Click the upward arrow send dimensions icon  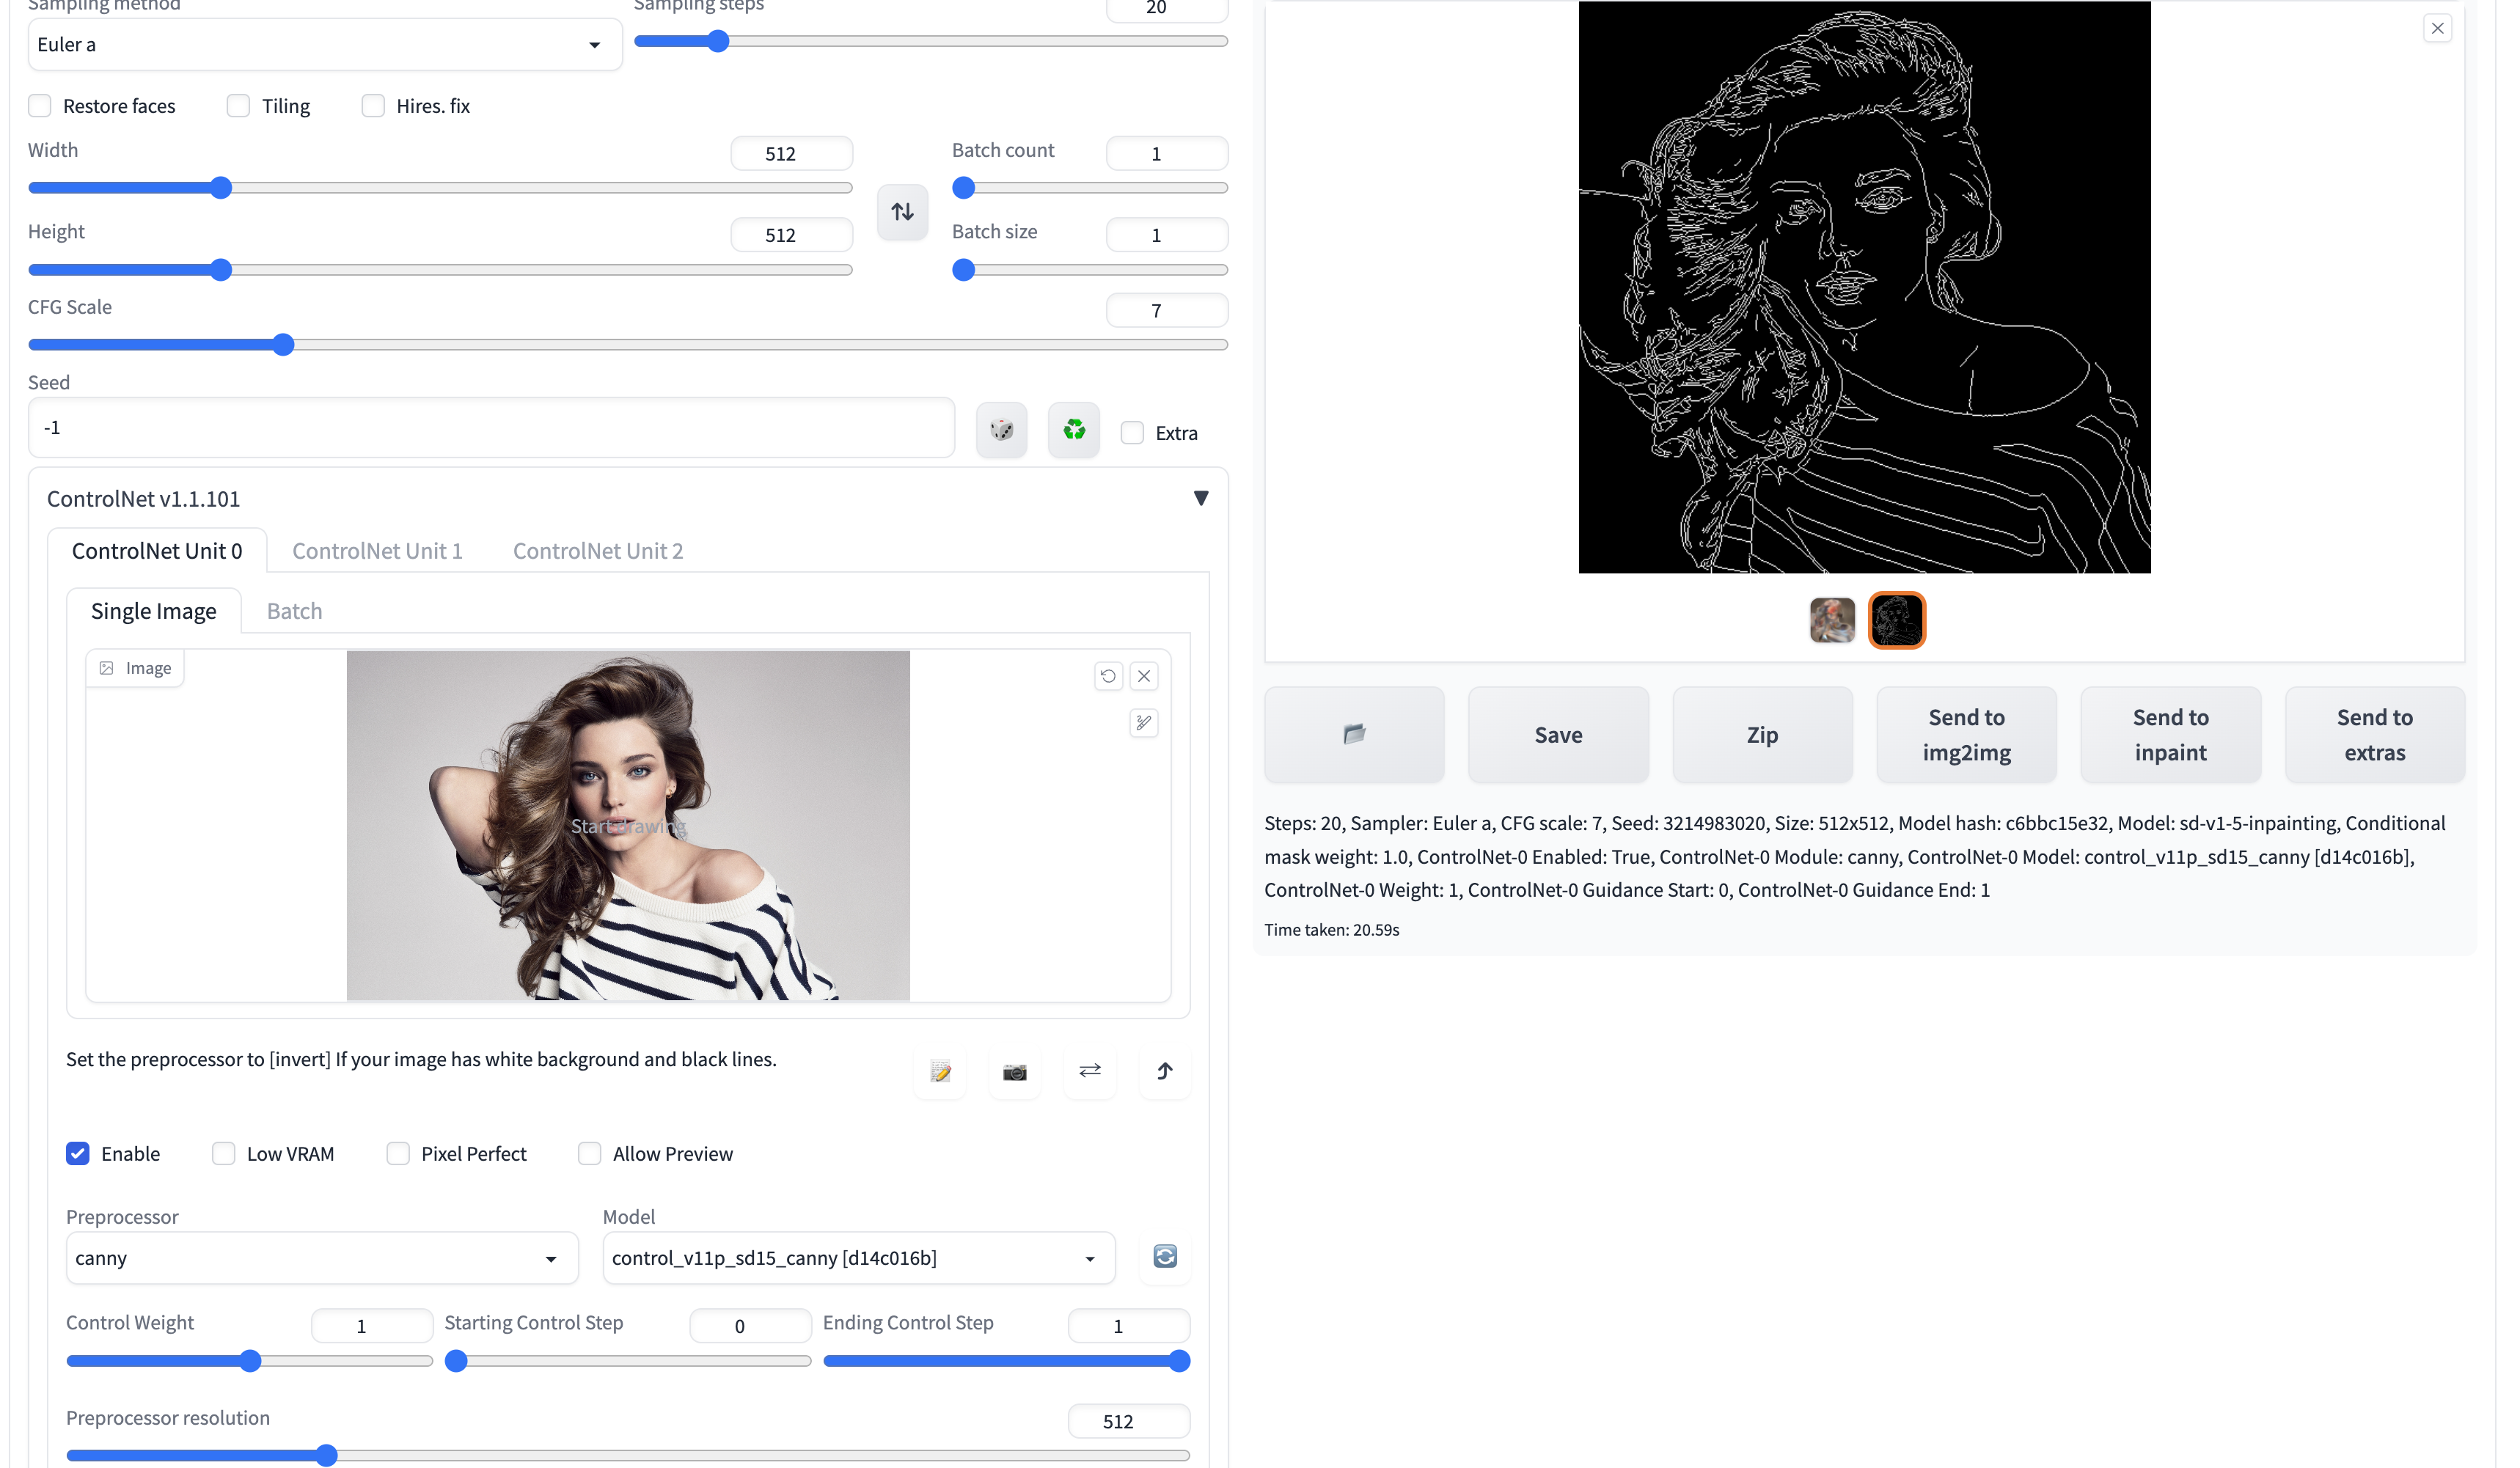tap(1164, 1070)
